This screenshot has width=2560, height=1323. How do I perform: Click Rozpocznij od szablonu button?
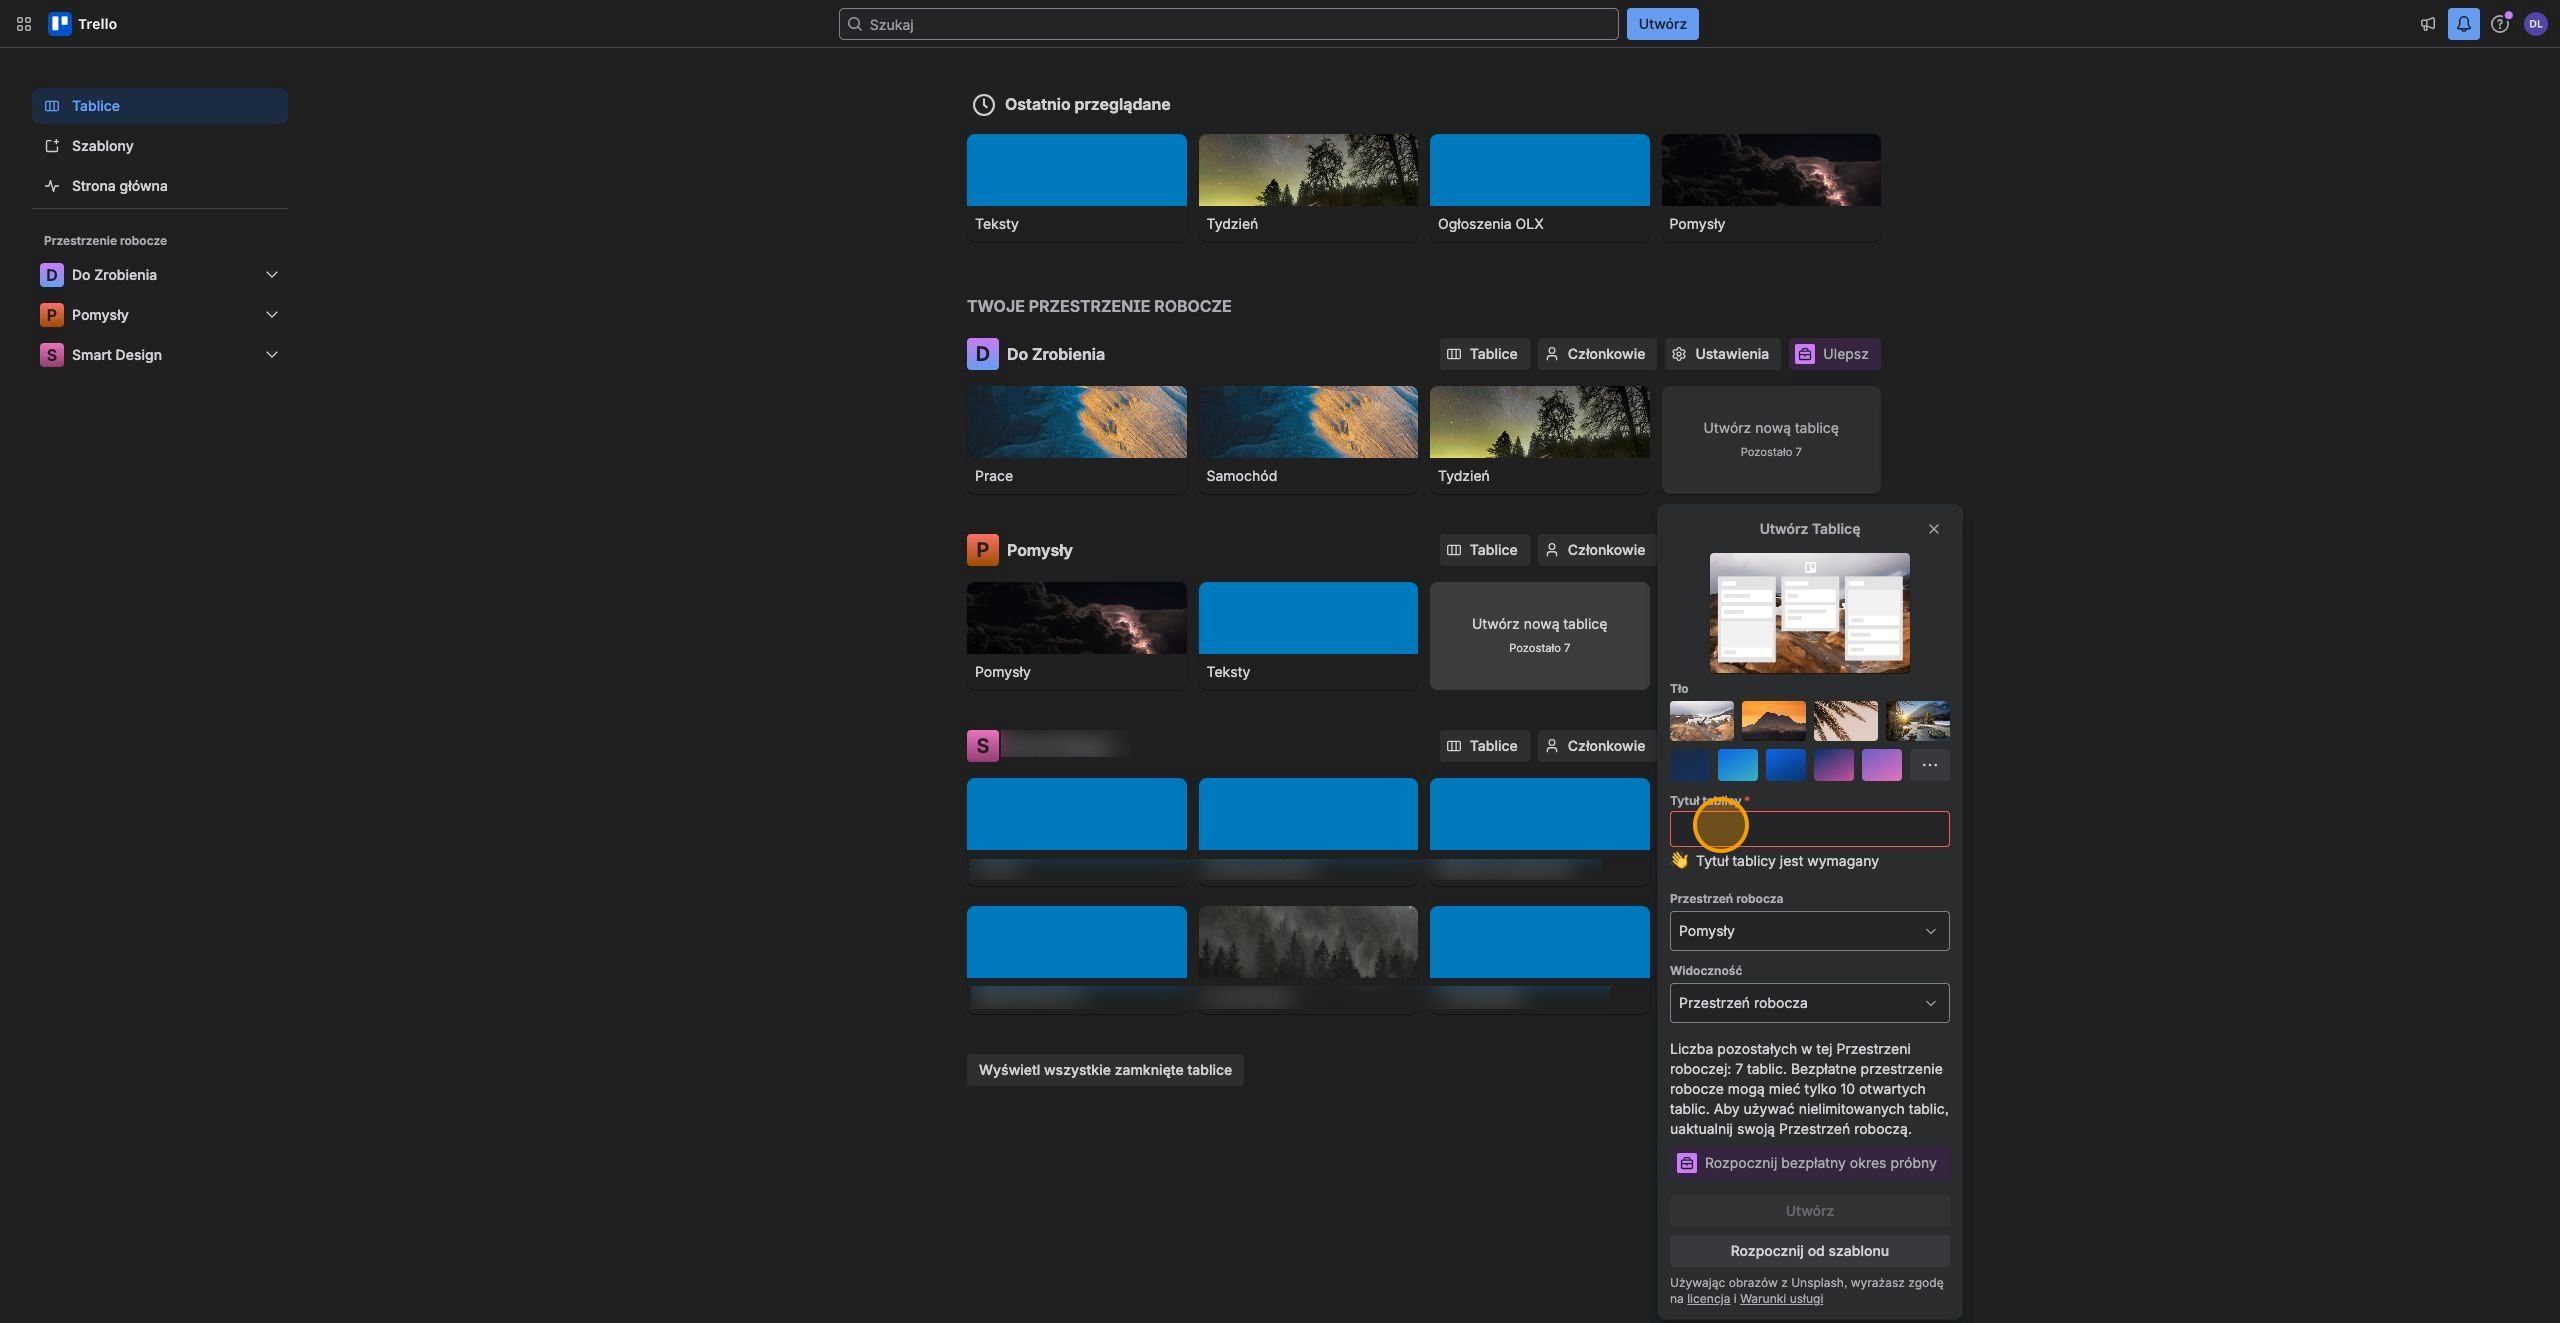tap(1809, 1251)
